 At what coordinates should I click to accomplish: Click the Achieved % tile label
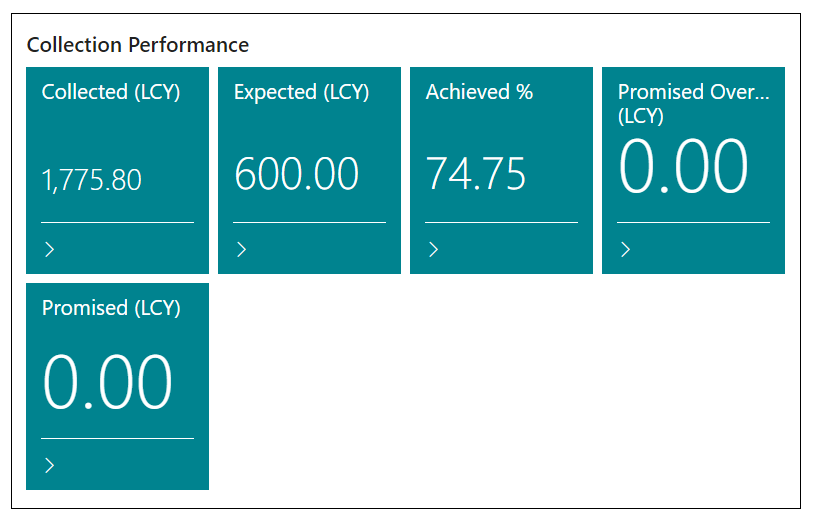click(479, 92)
